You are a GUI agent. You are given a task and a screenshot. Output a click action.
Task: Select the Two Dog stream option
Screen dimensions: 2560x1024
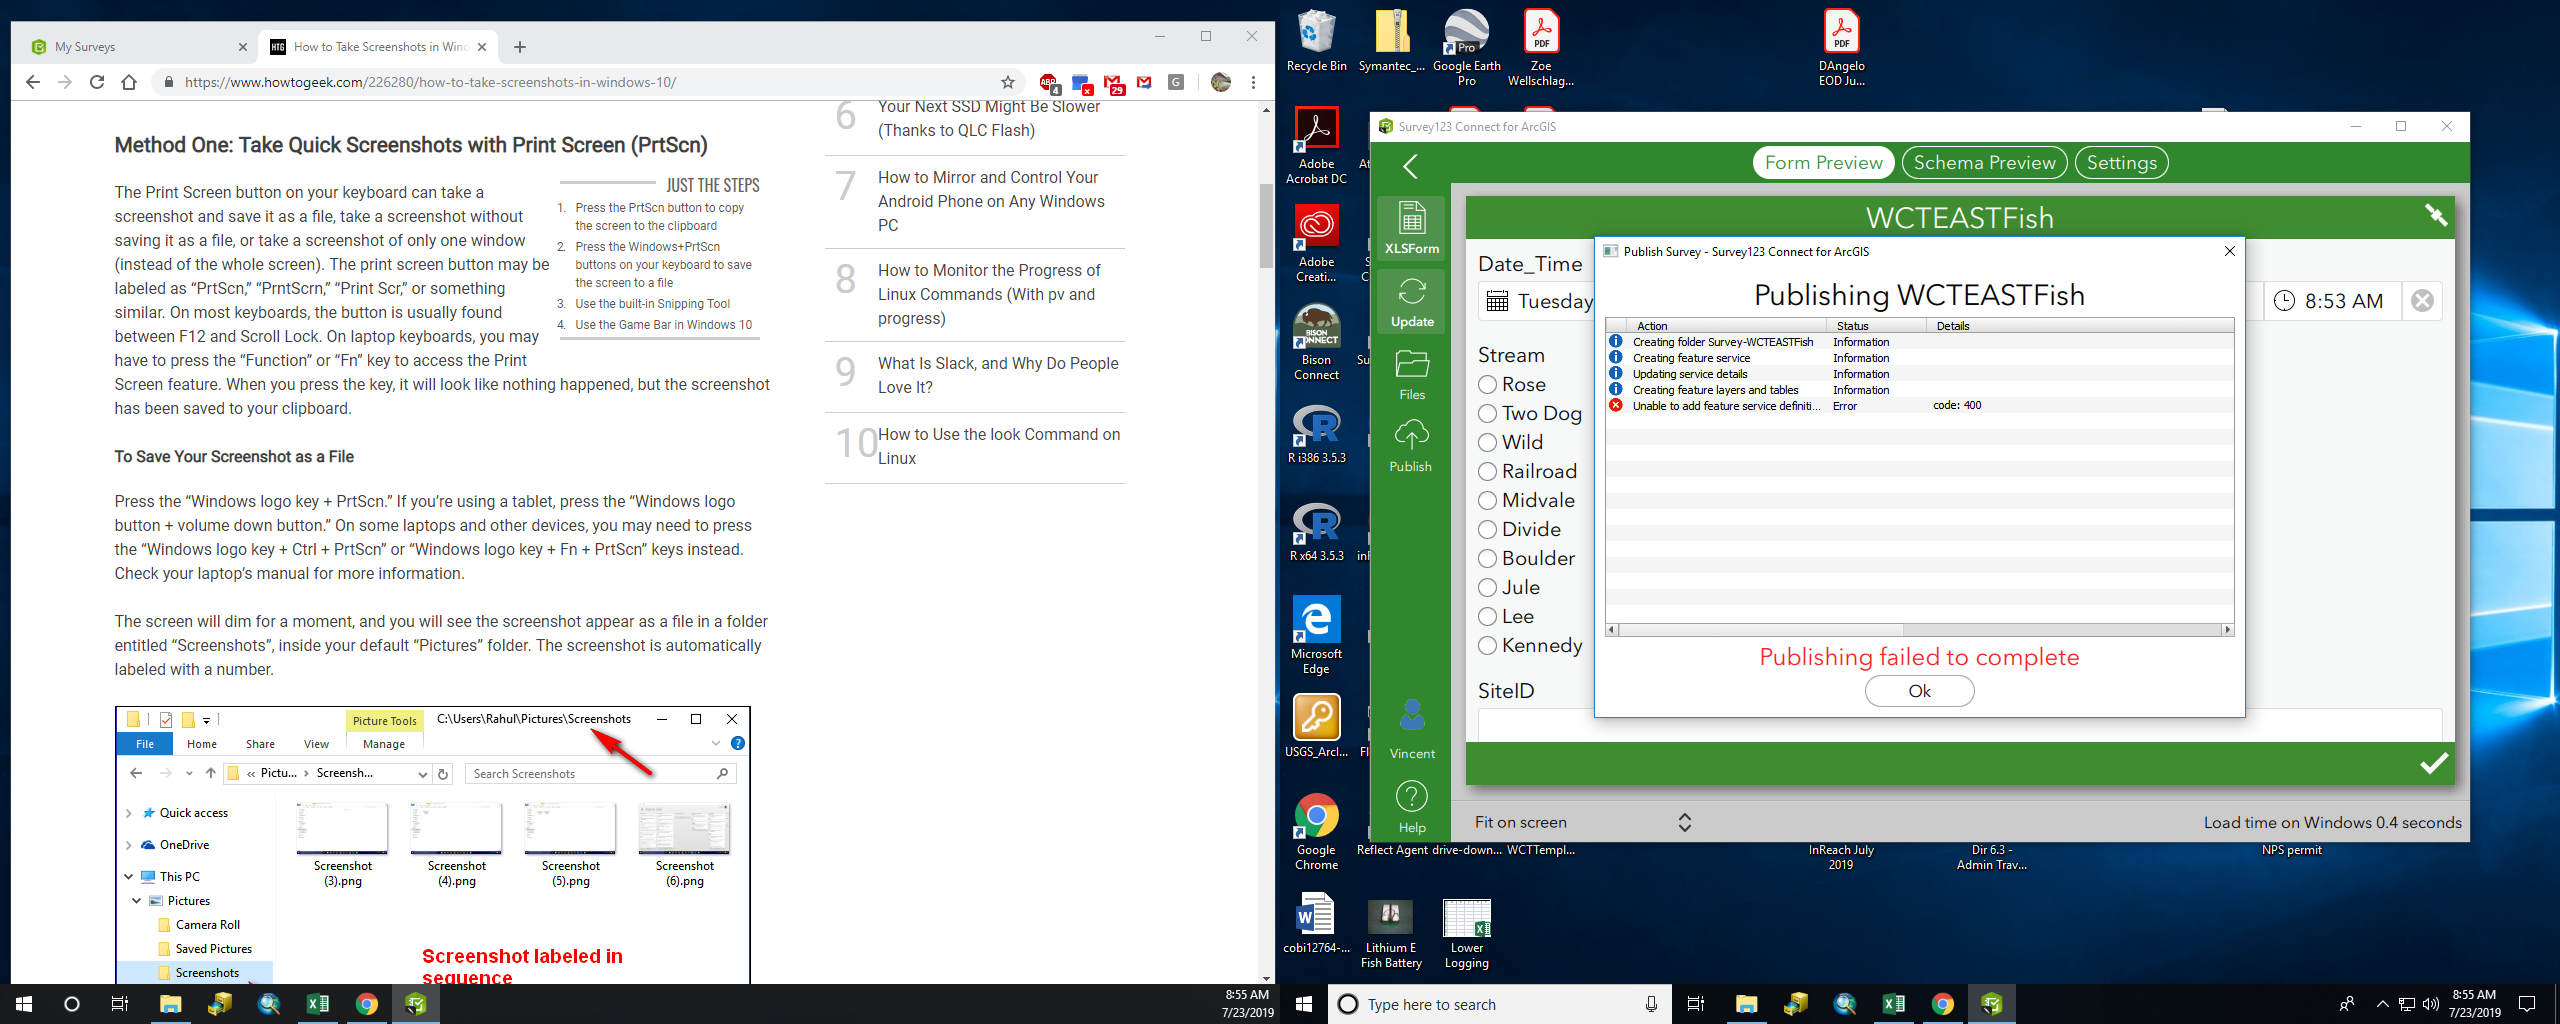1487,413
